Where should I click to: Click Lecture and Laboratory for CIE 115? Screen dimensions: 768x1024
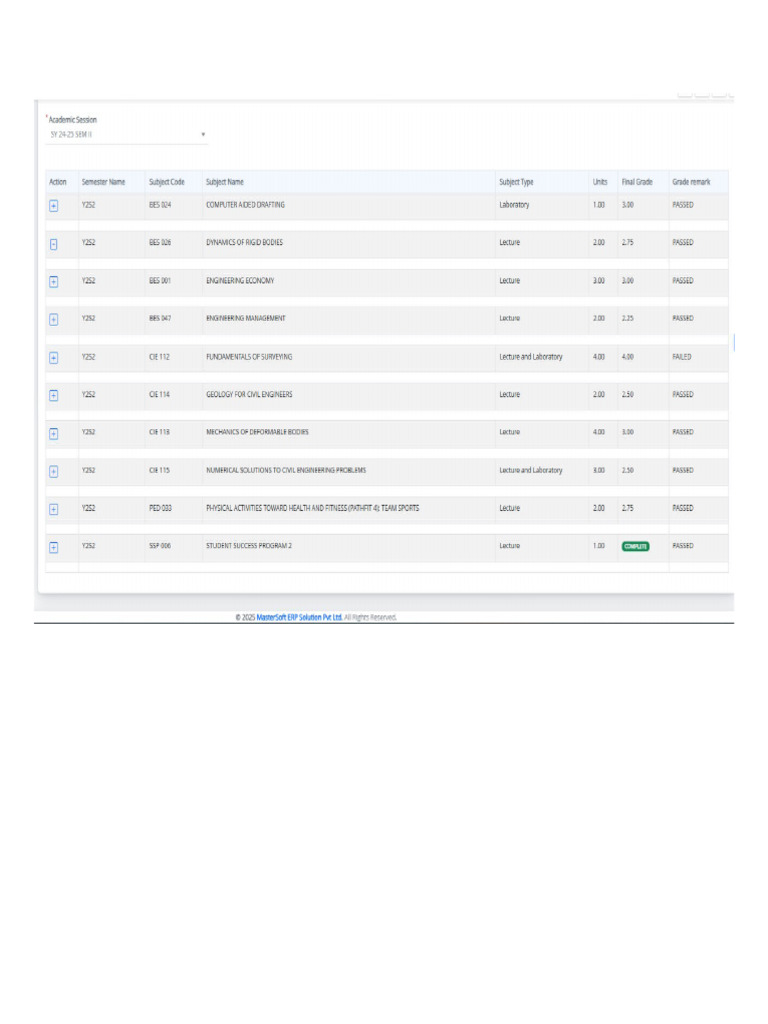(x=530, y=470)
